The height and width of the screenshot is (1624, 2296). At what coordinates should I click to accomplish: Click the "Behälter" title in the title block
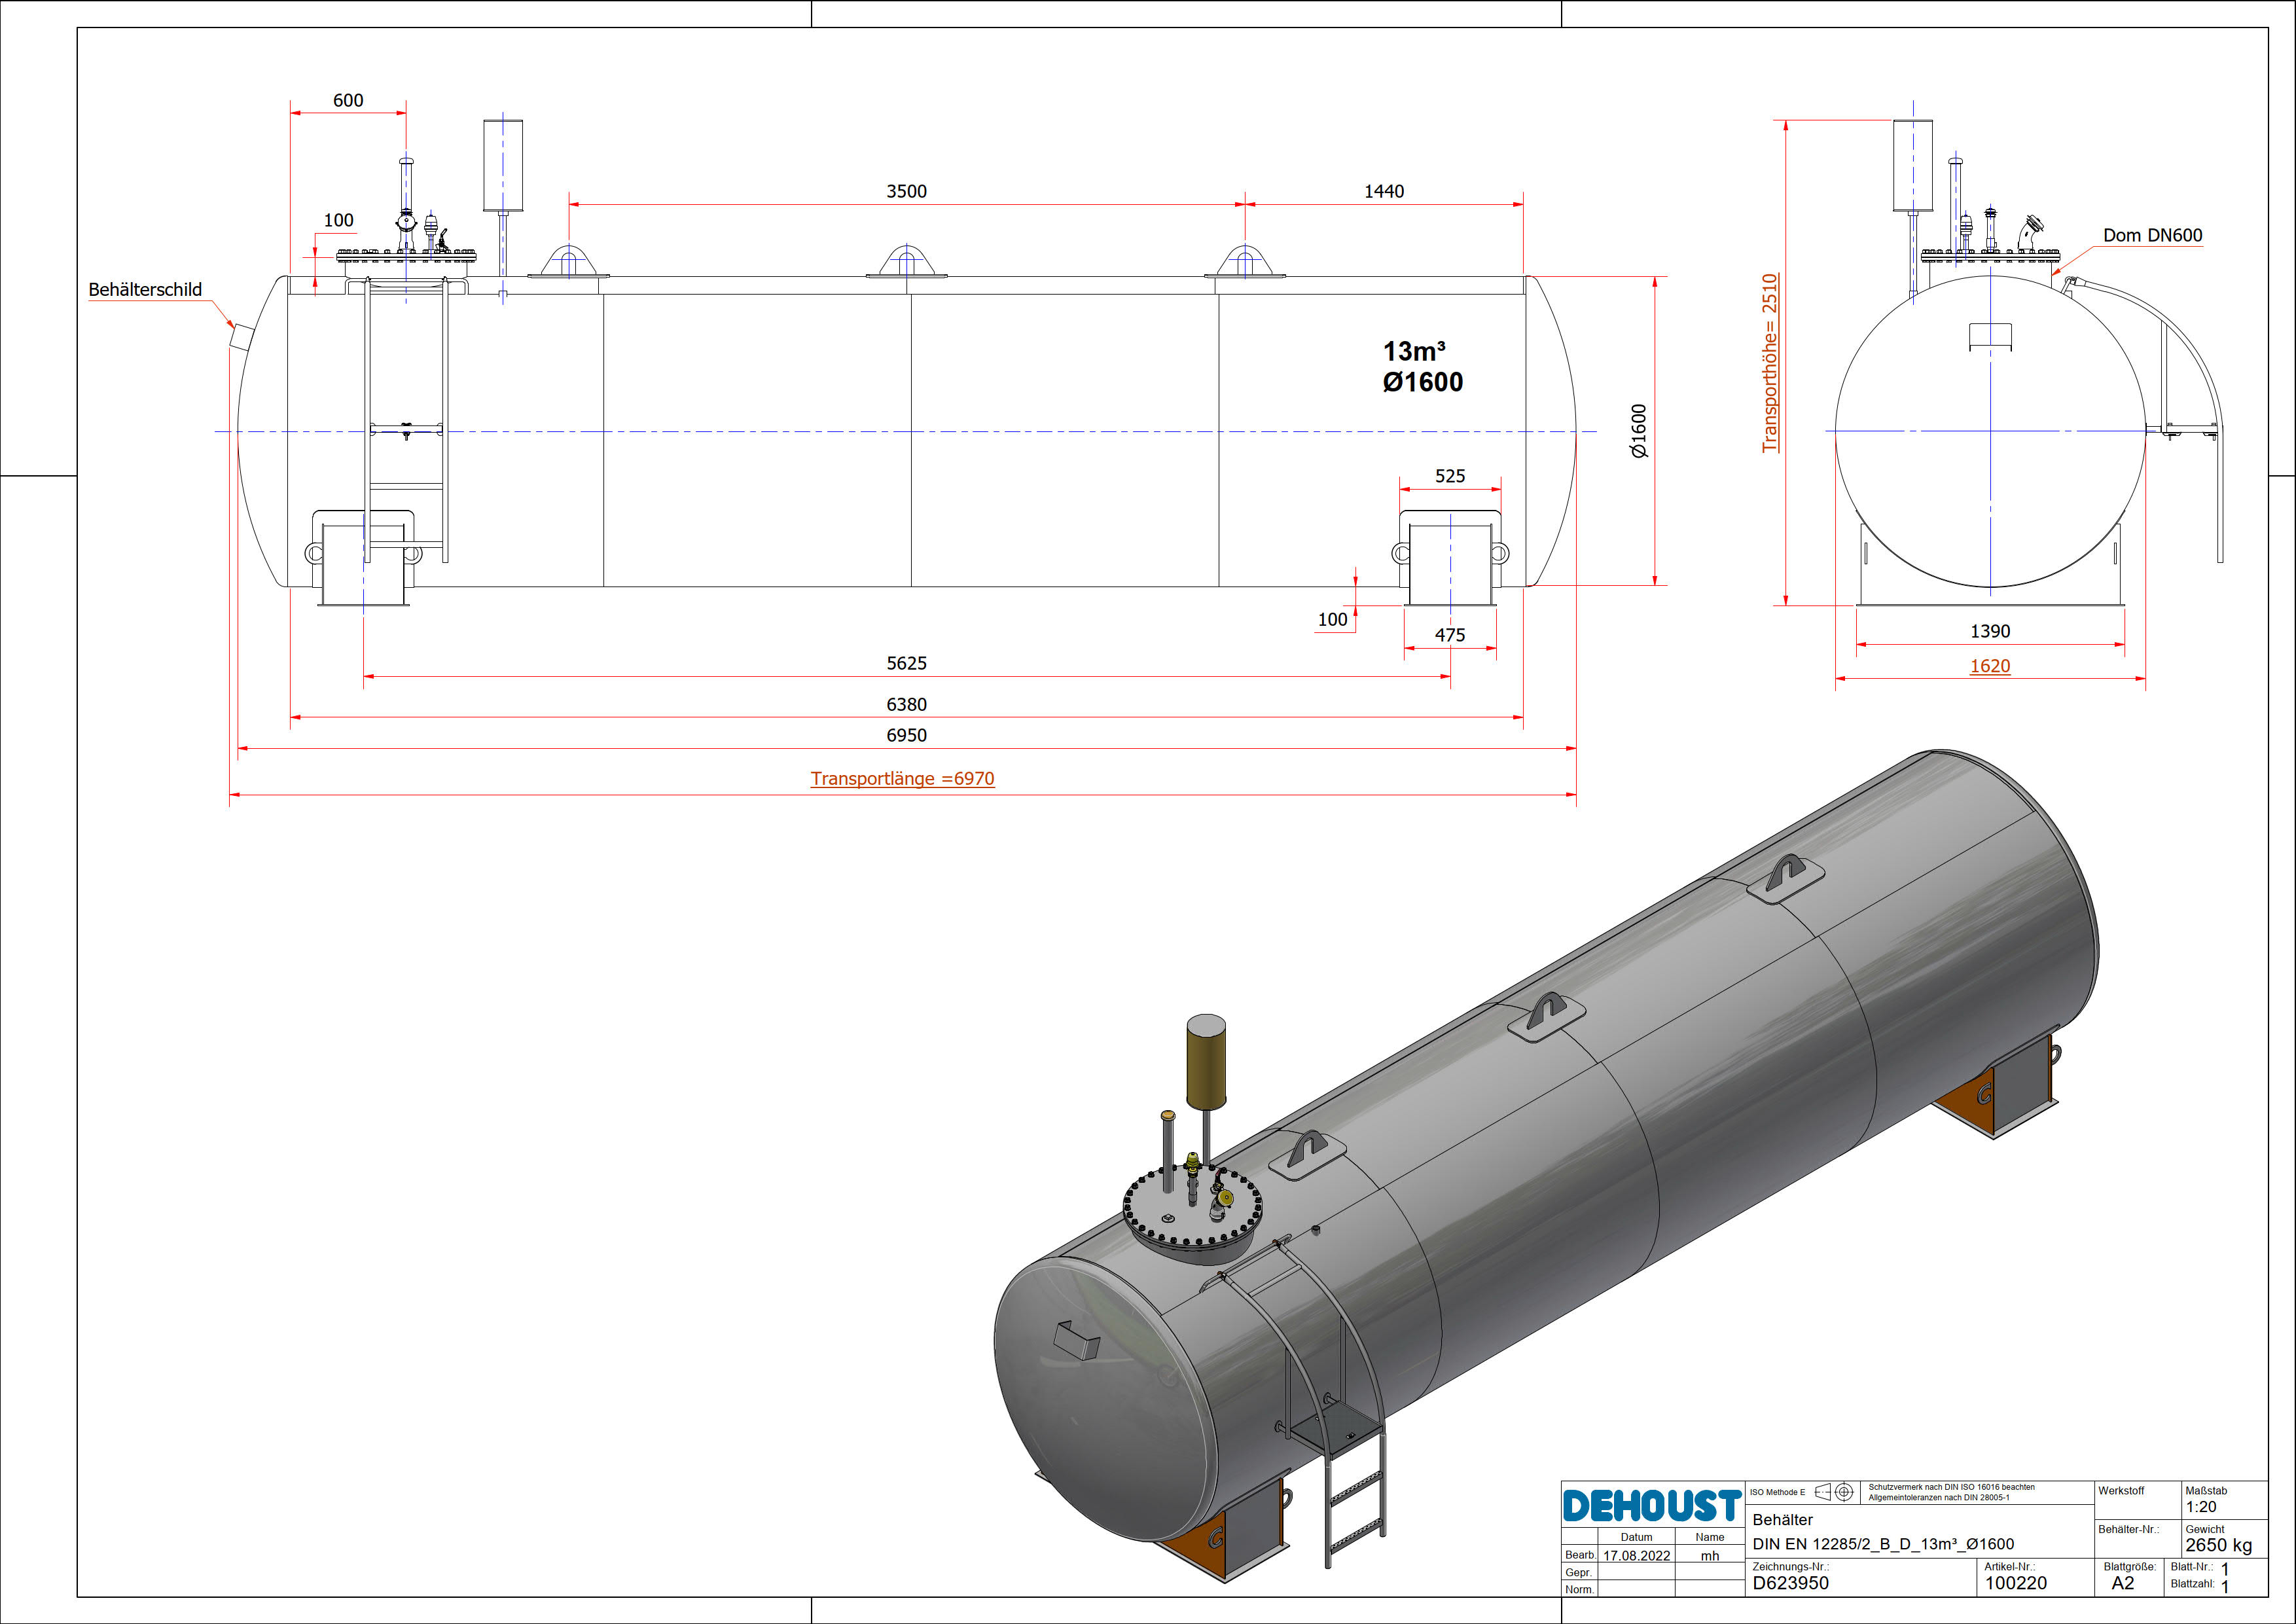coord(1782,1520)
